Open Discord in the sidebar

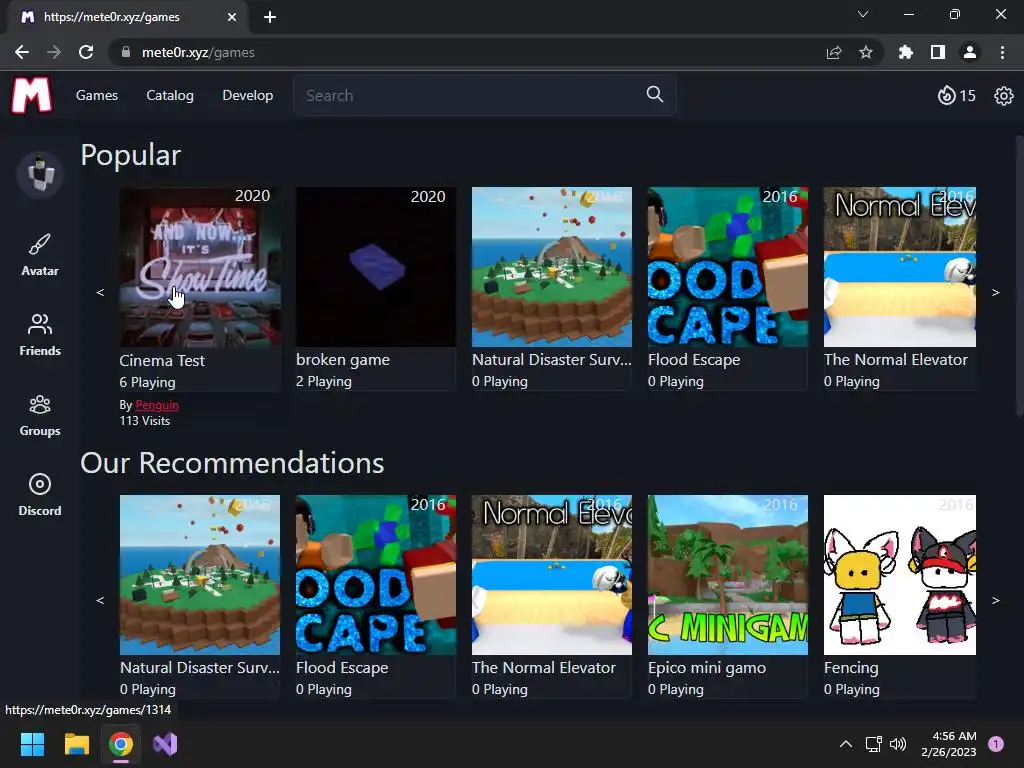tap(40, 495)
